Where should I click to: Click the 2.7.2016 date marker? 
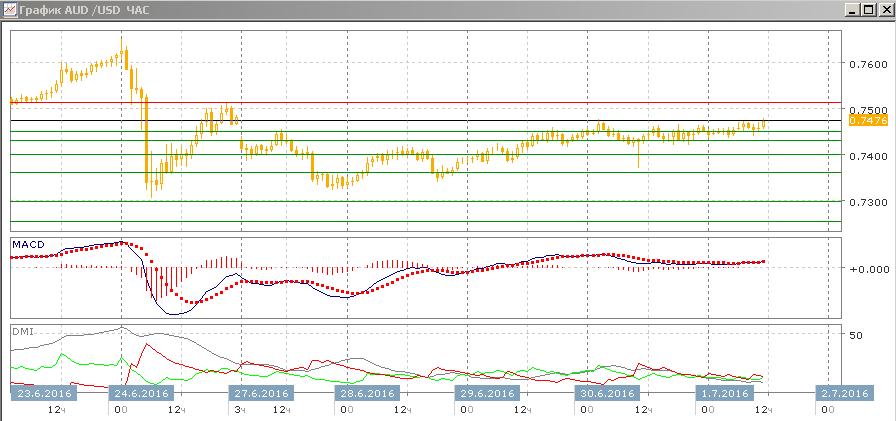pyautogui.click(x=845, y=394)
